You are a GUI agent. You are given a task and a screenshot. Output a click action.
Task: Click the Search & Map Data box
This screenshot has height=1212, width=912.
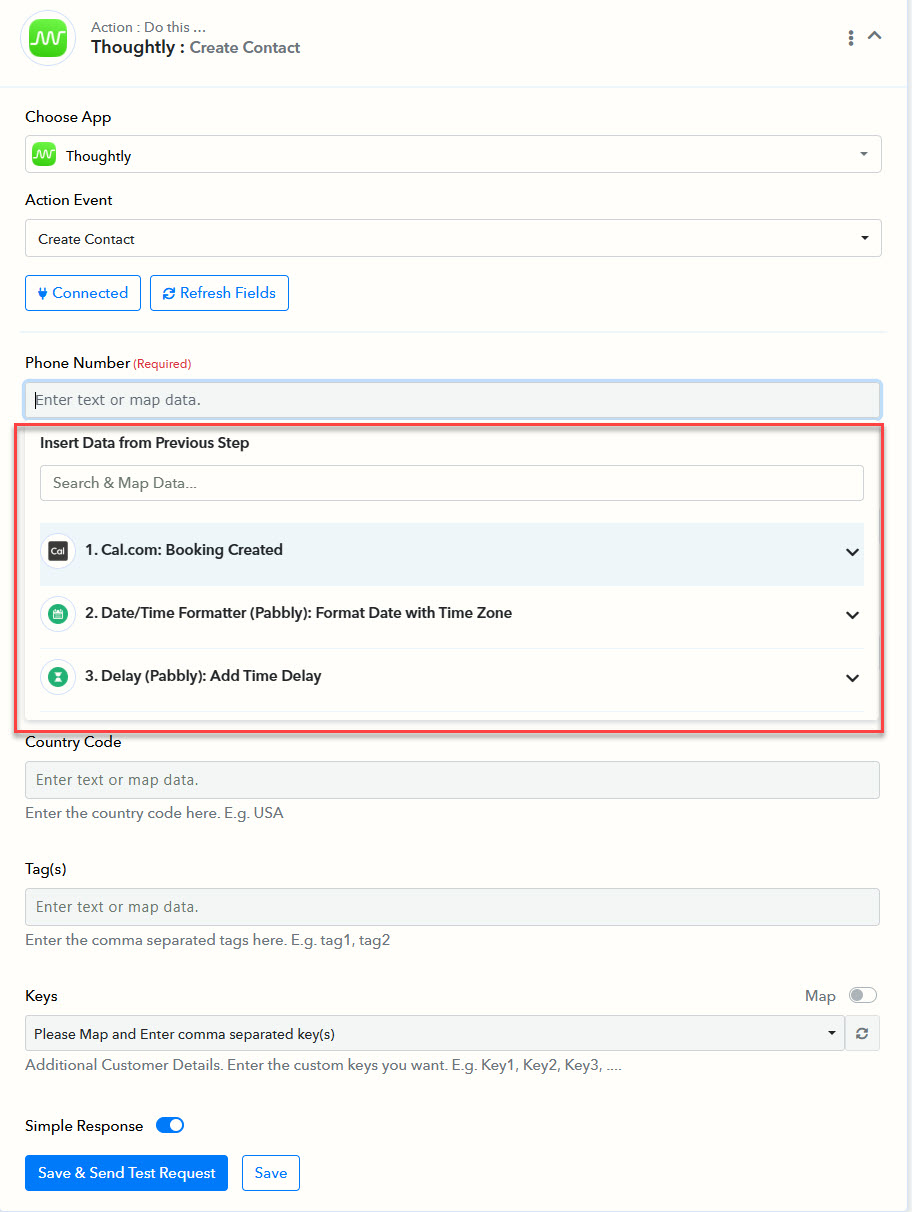click(452, 483)
